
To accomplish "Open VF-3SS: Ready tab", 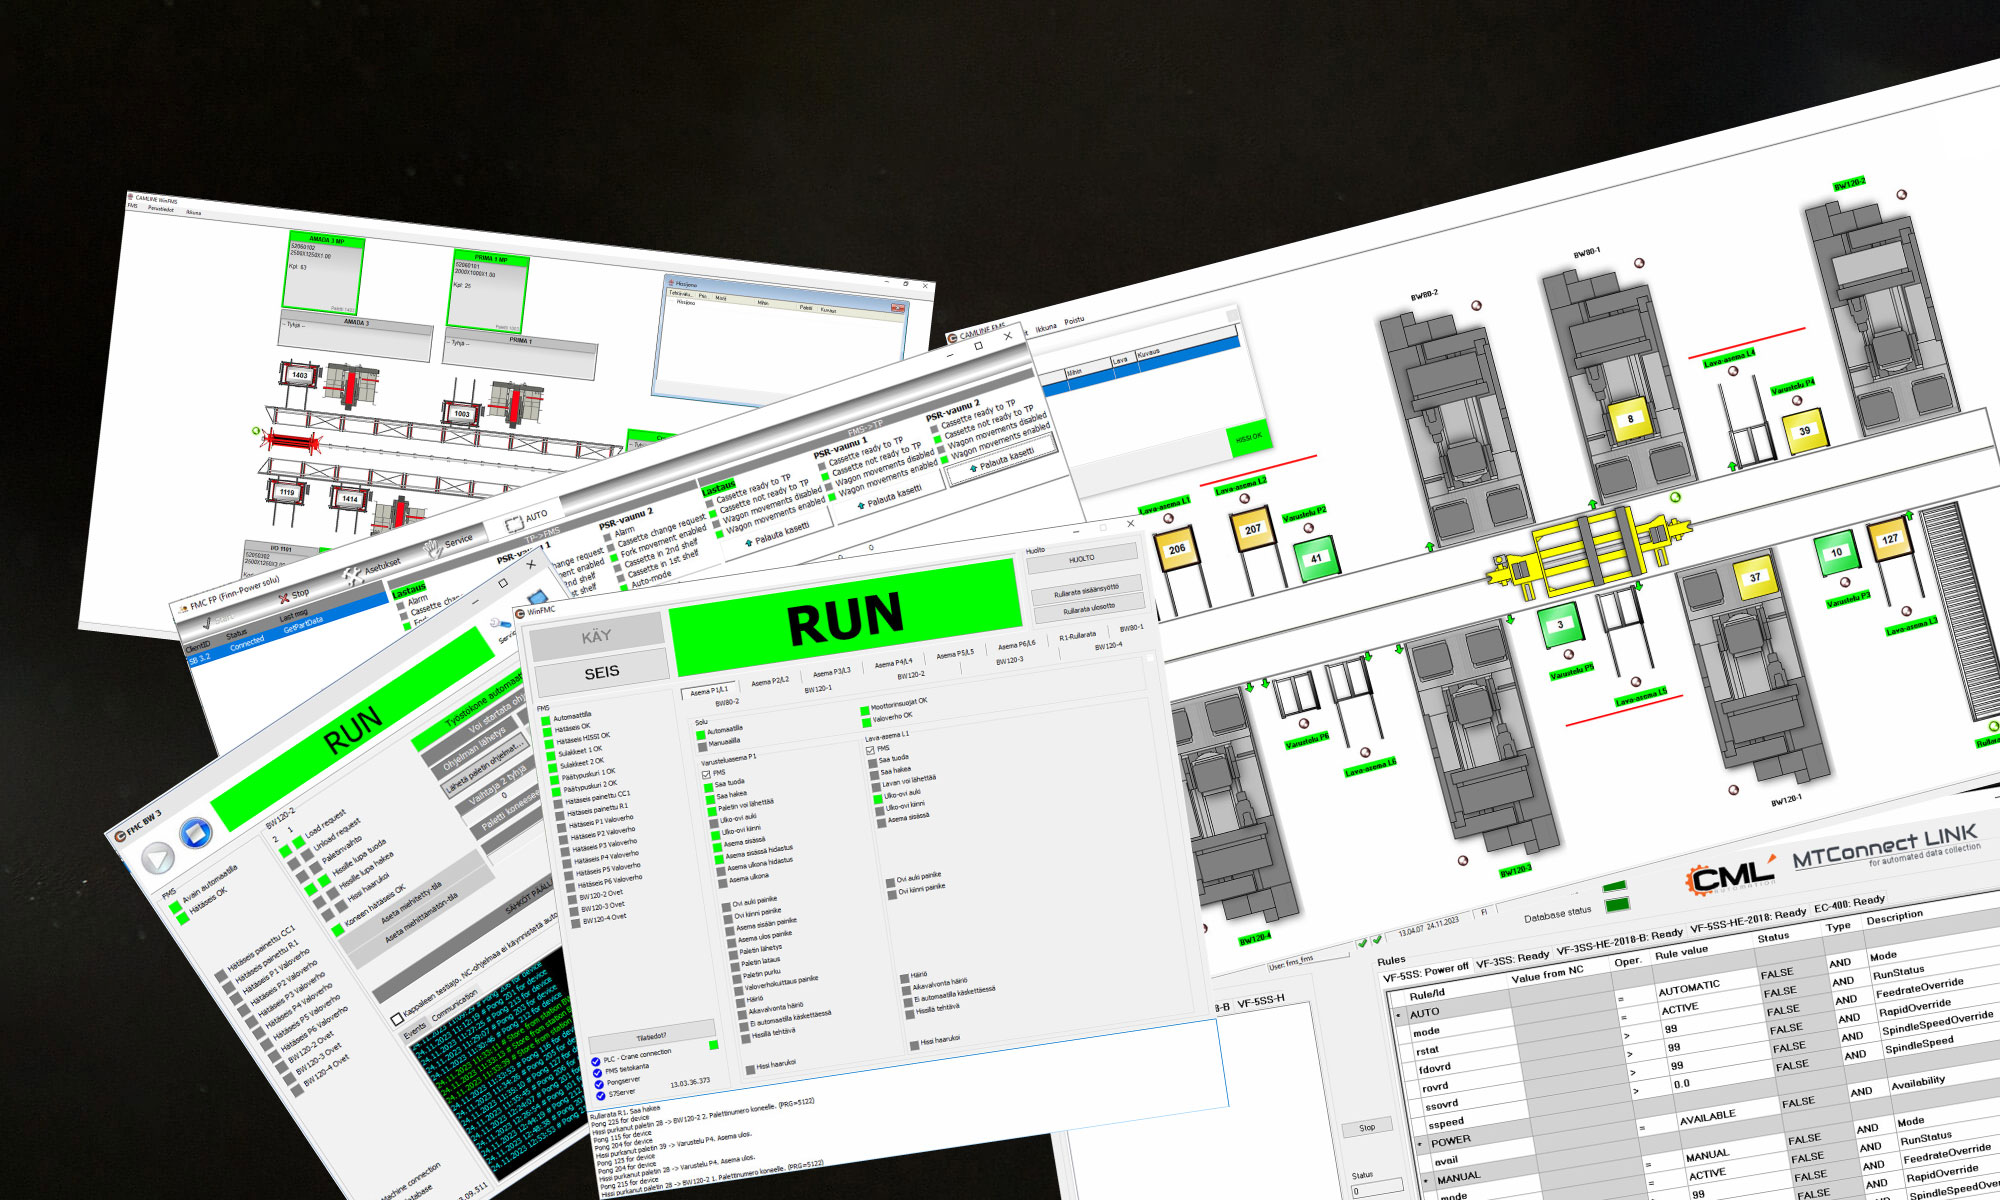I will point(1512,959).
